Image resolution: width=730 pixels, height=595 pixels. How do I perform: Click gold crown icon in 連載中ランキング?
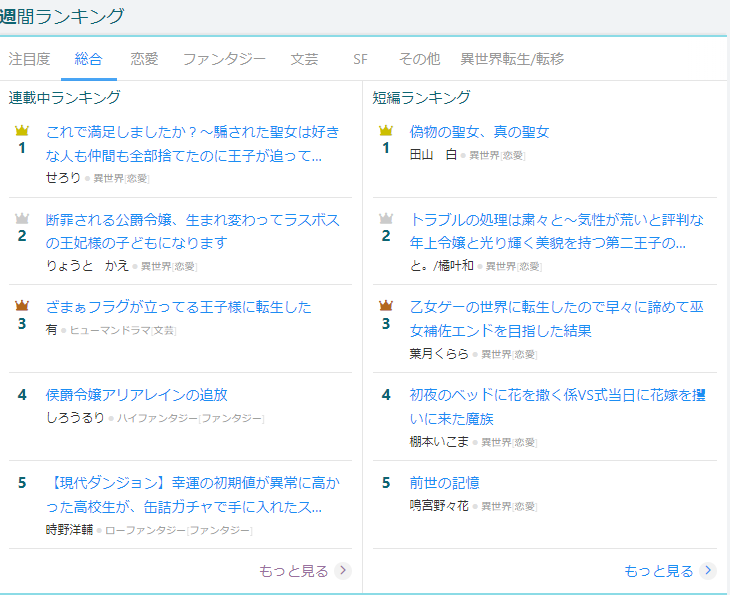click(x=22, y=131)
